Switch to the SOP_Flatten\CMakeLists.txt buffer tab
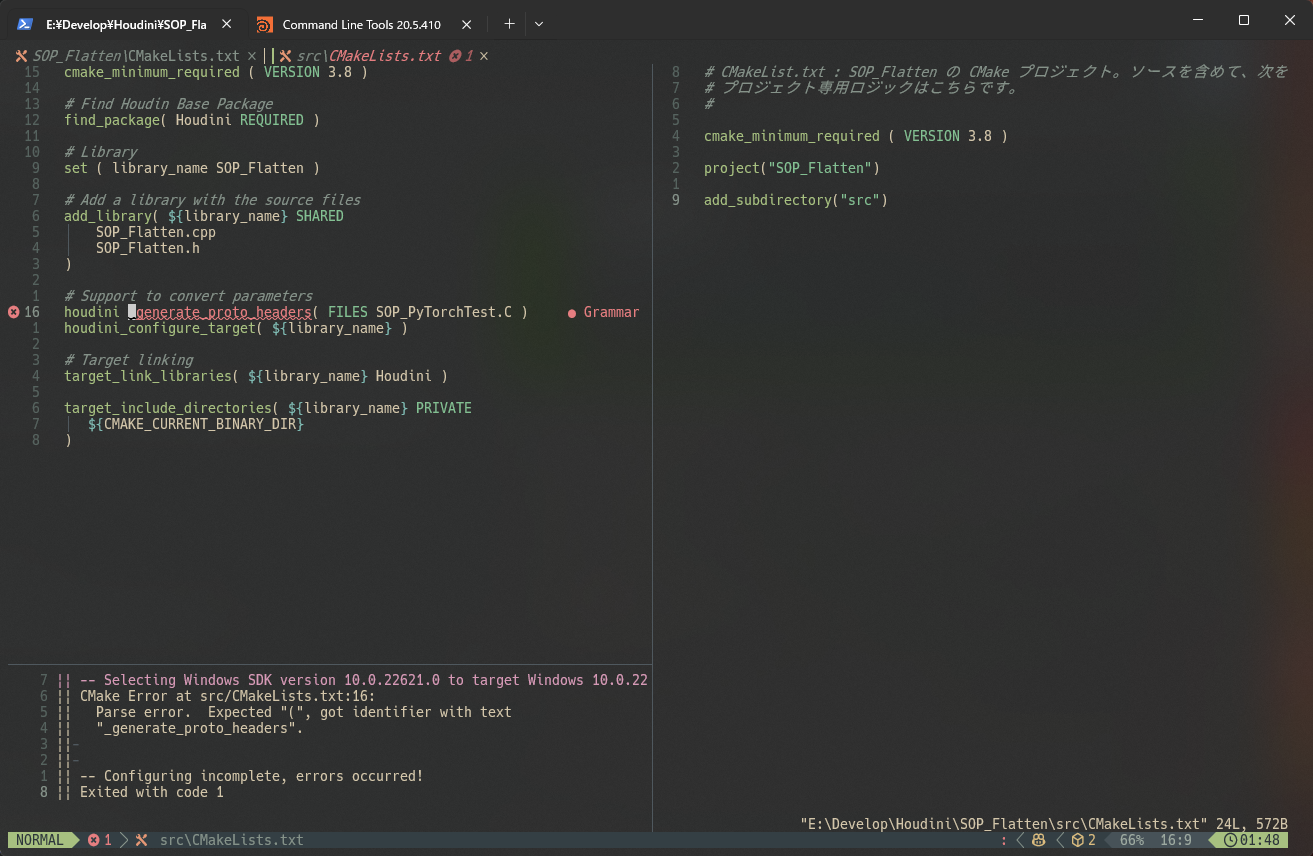1313x856 pixels. [x=136, y=56]
